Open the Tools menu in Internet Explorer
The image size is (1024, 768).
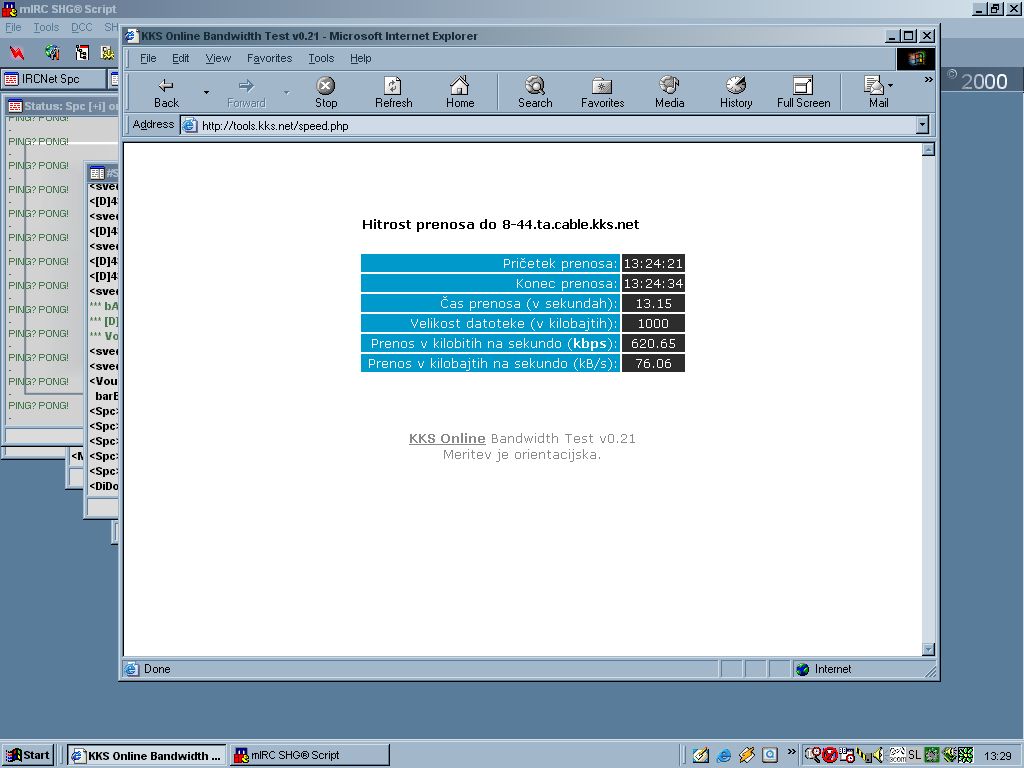tap(321, 58)
